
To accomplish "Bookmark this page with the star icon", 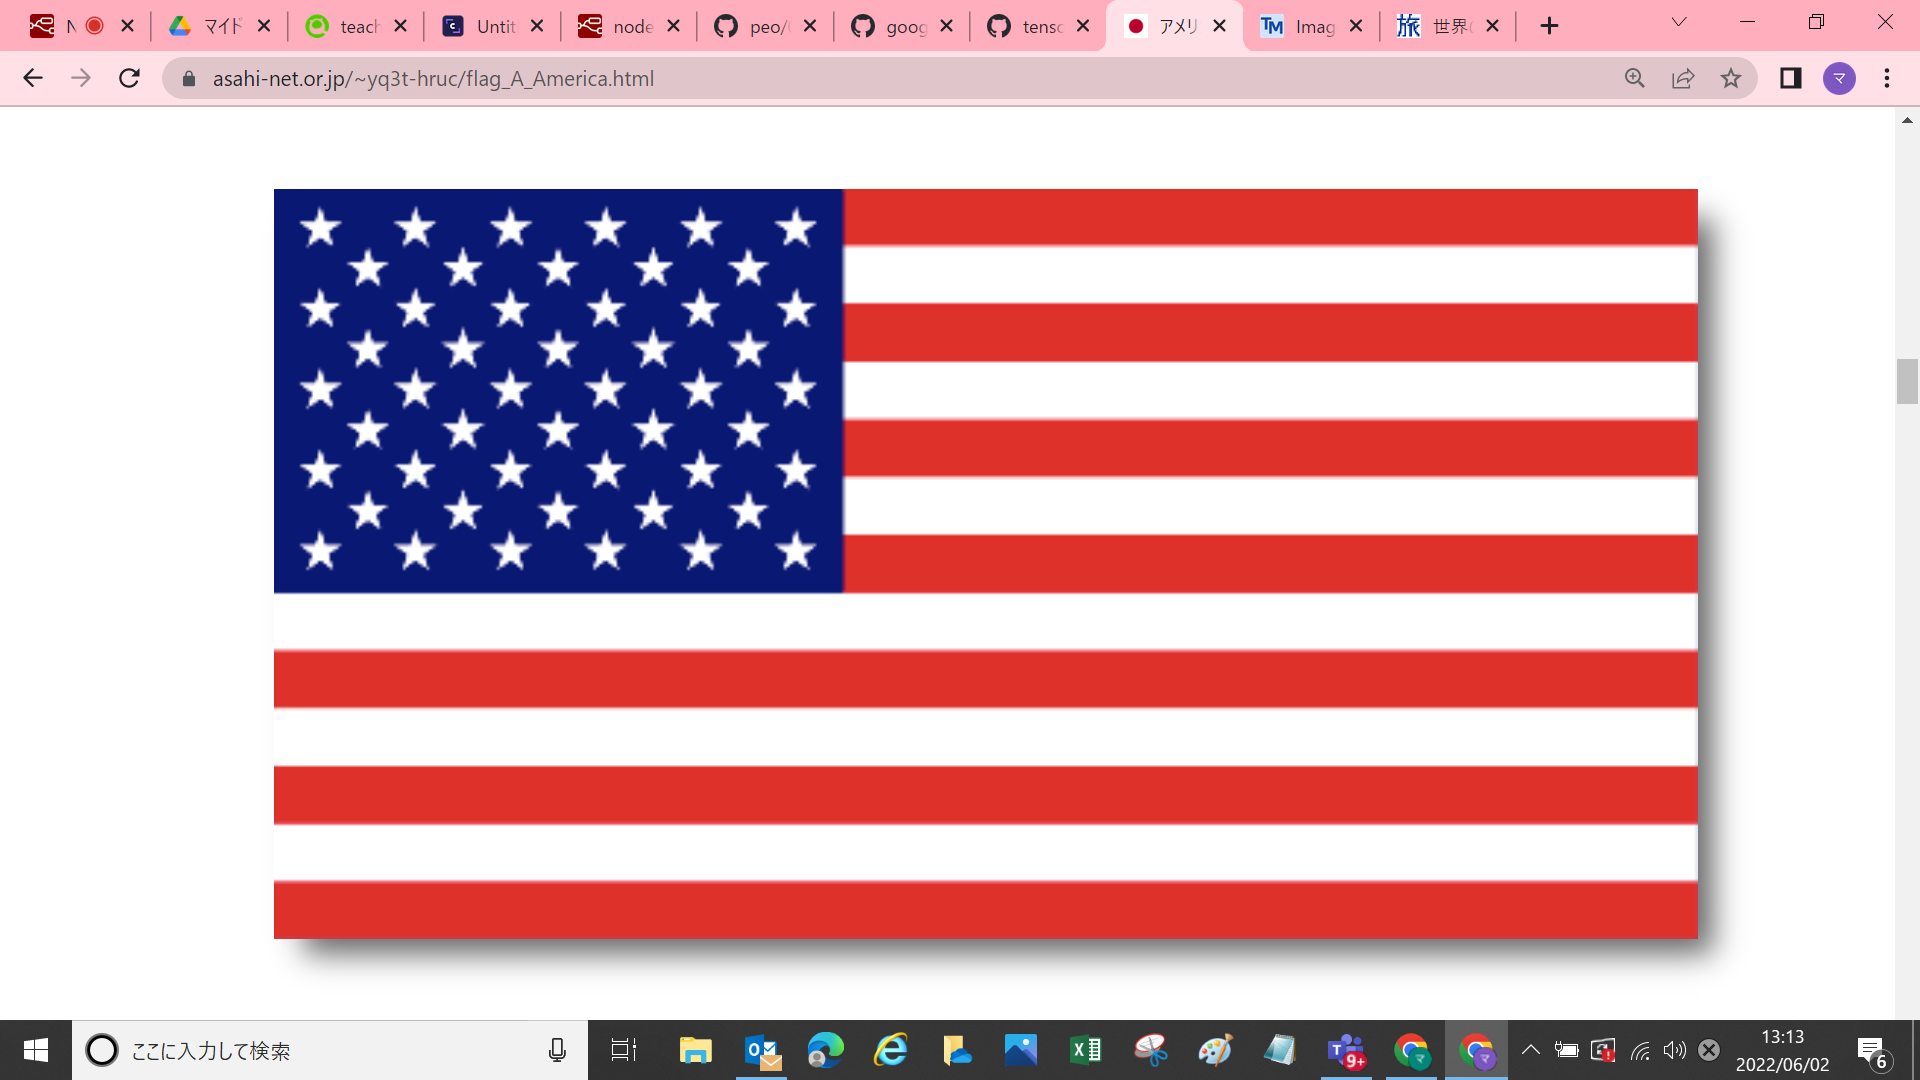I will [x=1731, y=78].
